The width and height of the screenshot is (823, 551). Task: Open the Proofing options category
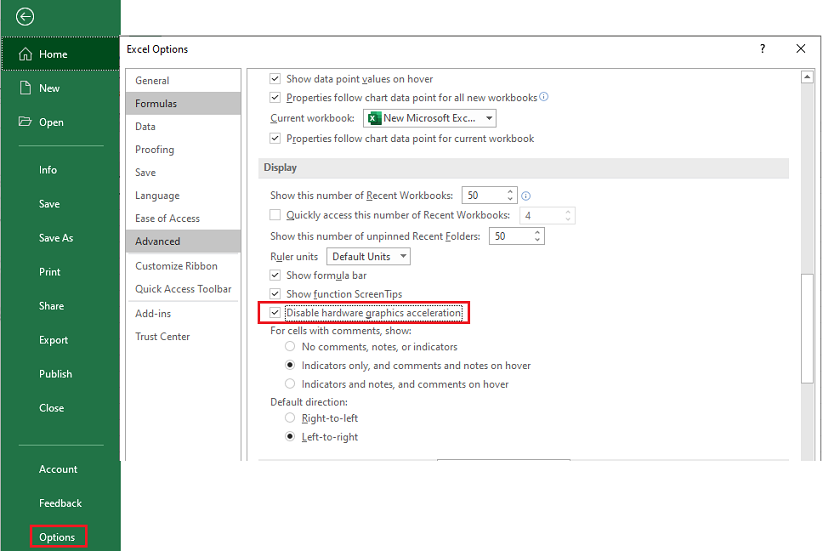point(183,150)
